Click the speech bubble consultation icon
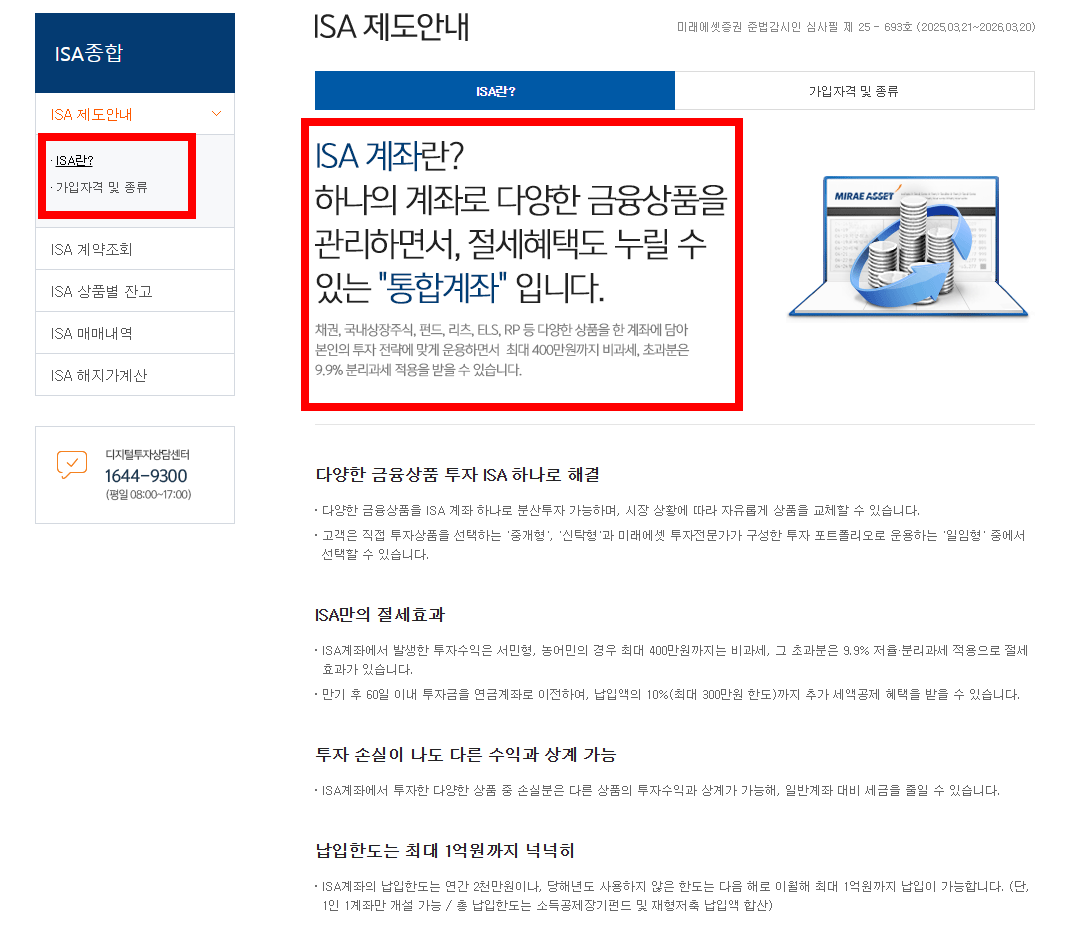The width and height of the screenshot is (1072, 925). 72,464
